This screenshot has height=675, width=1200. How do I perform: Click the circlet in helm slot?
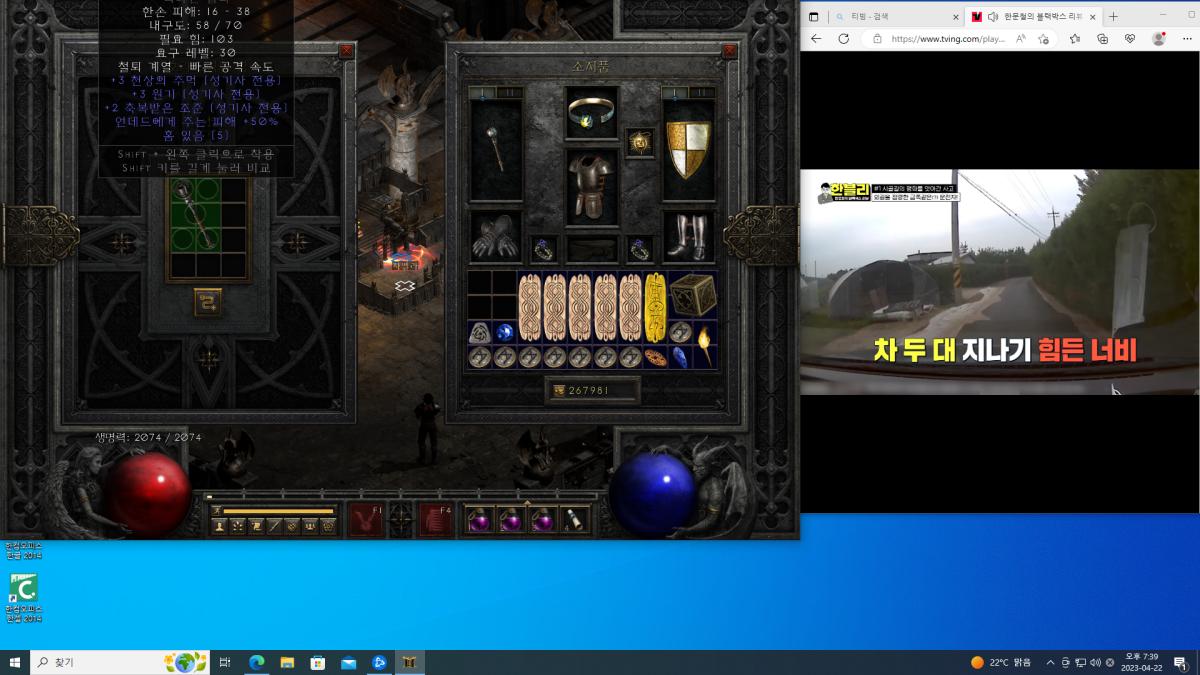pos(592,113)
